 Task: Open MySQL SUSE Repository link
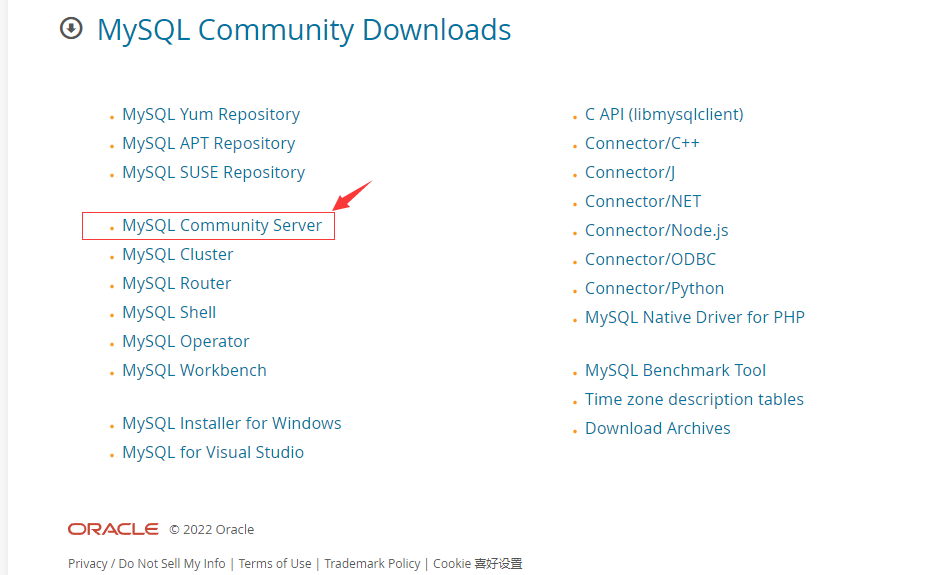pyautogui.click(x=213, y=172)
